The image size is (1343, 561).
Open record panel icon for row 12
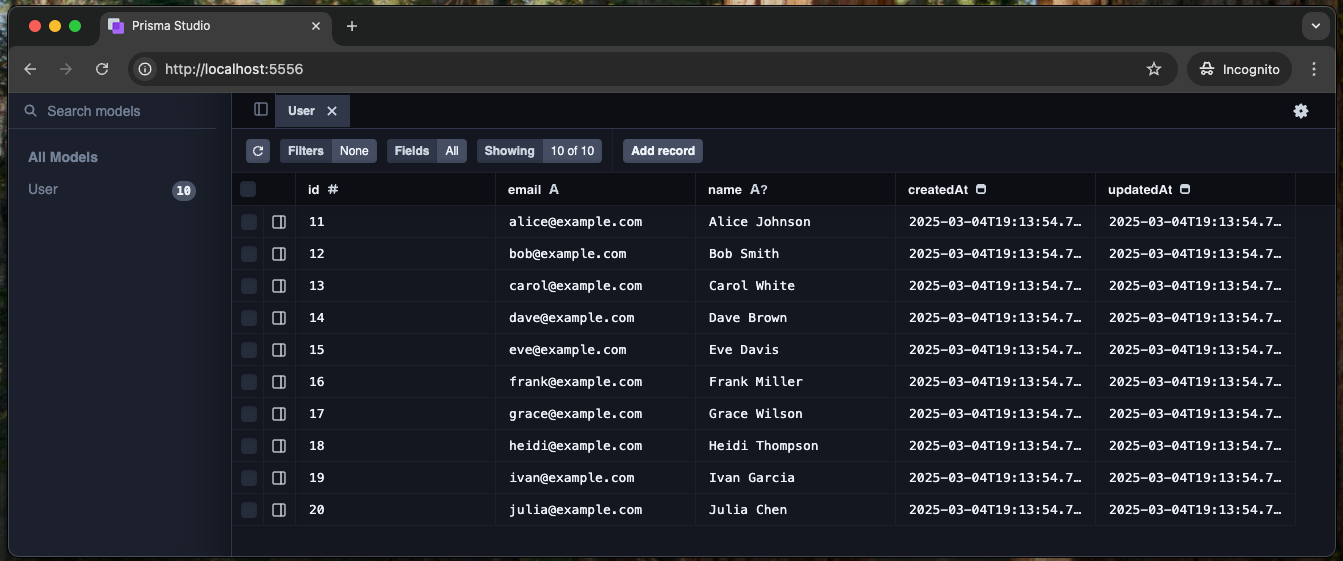pyautogui.click(x=279, y=254)
